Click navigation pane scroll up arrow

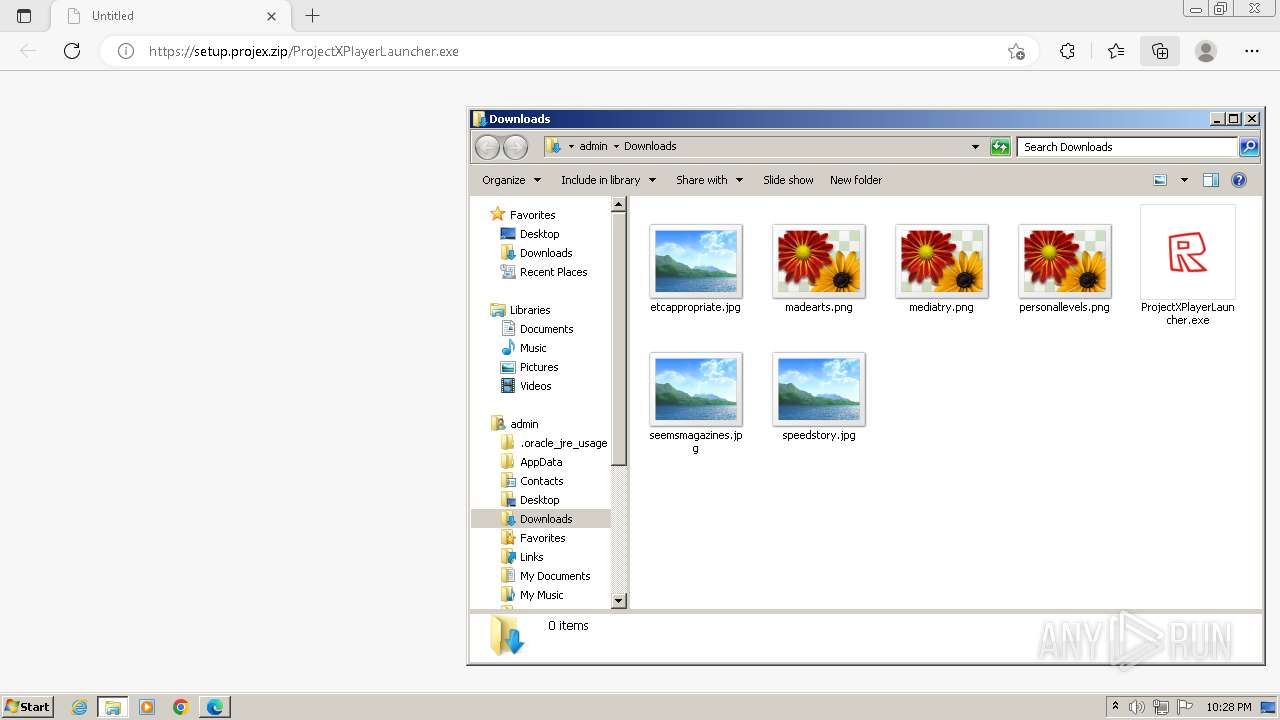click(618, 204)
